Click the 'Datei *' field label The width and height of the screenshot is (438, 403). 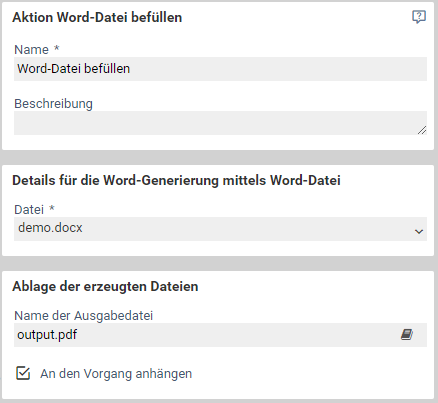(34, 210)
